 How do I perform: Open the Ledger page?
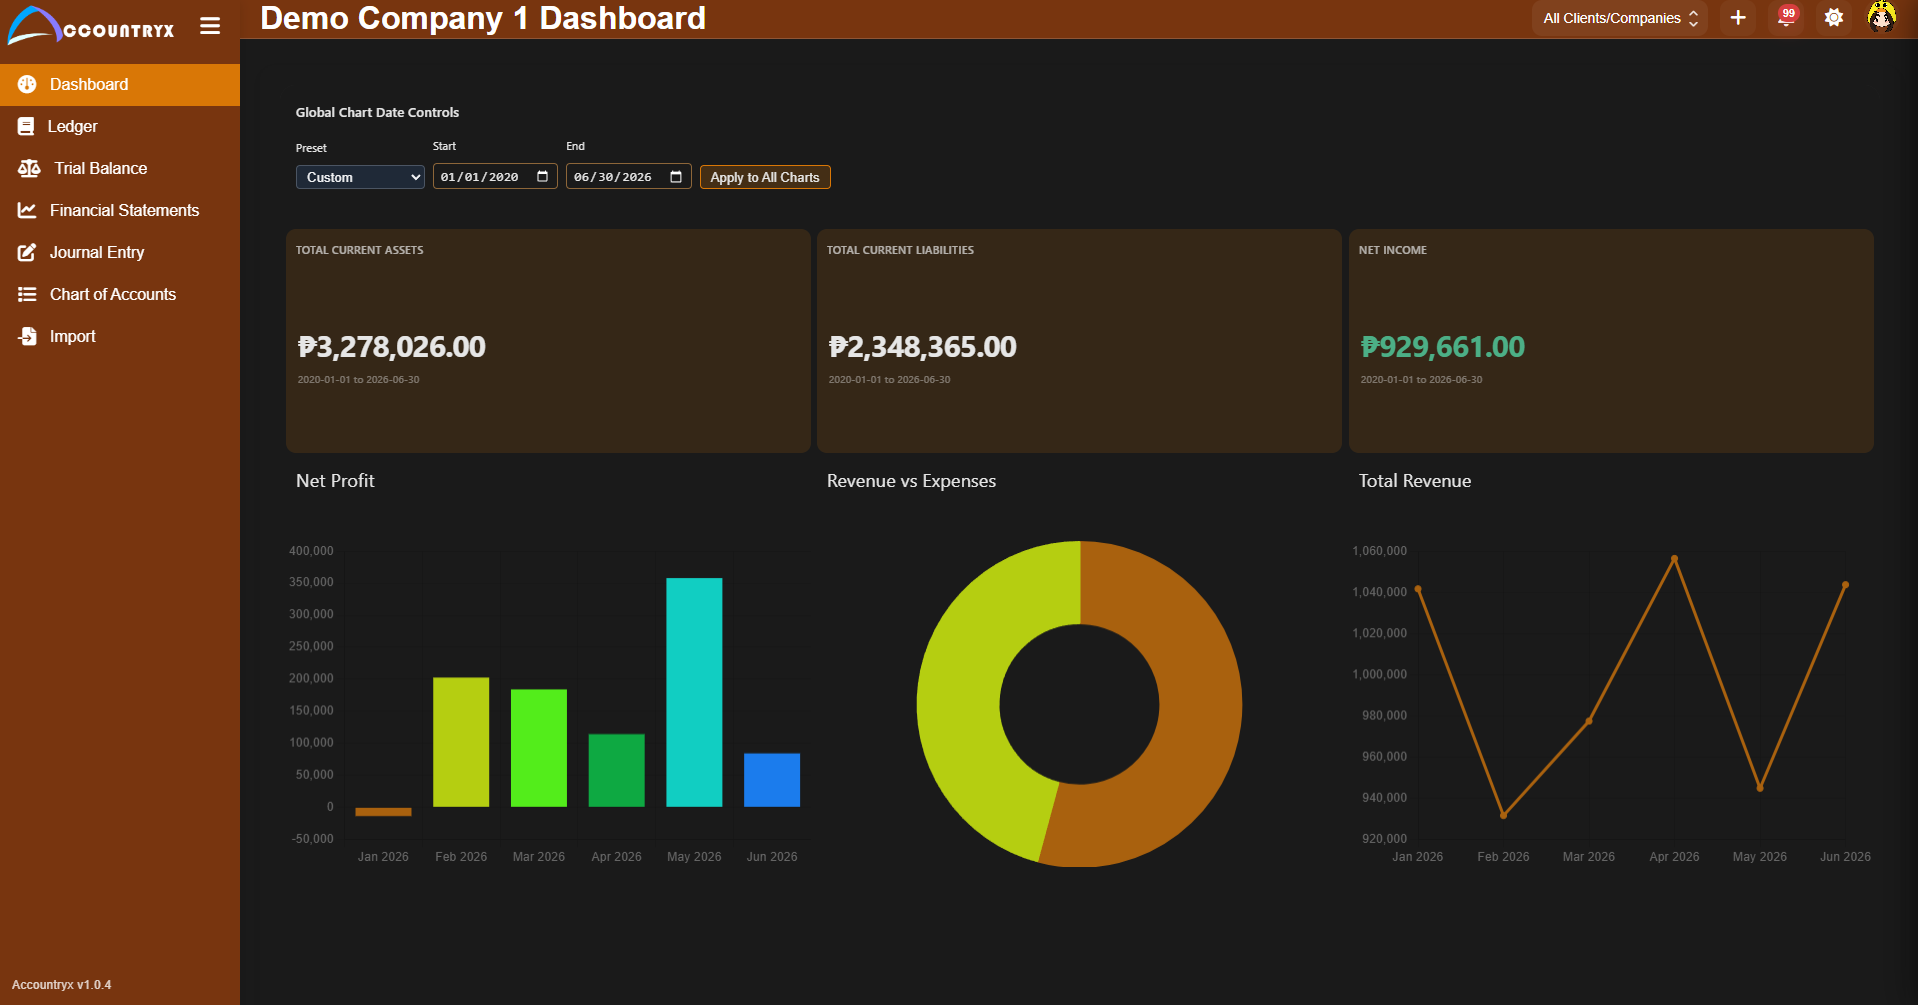pyautogui.click(x=120, y=127)
